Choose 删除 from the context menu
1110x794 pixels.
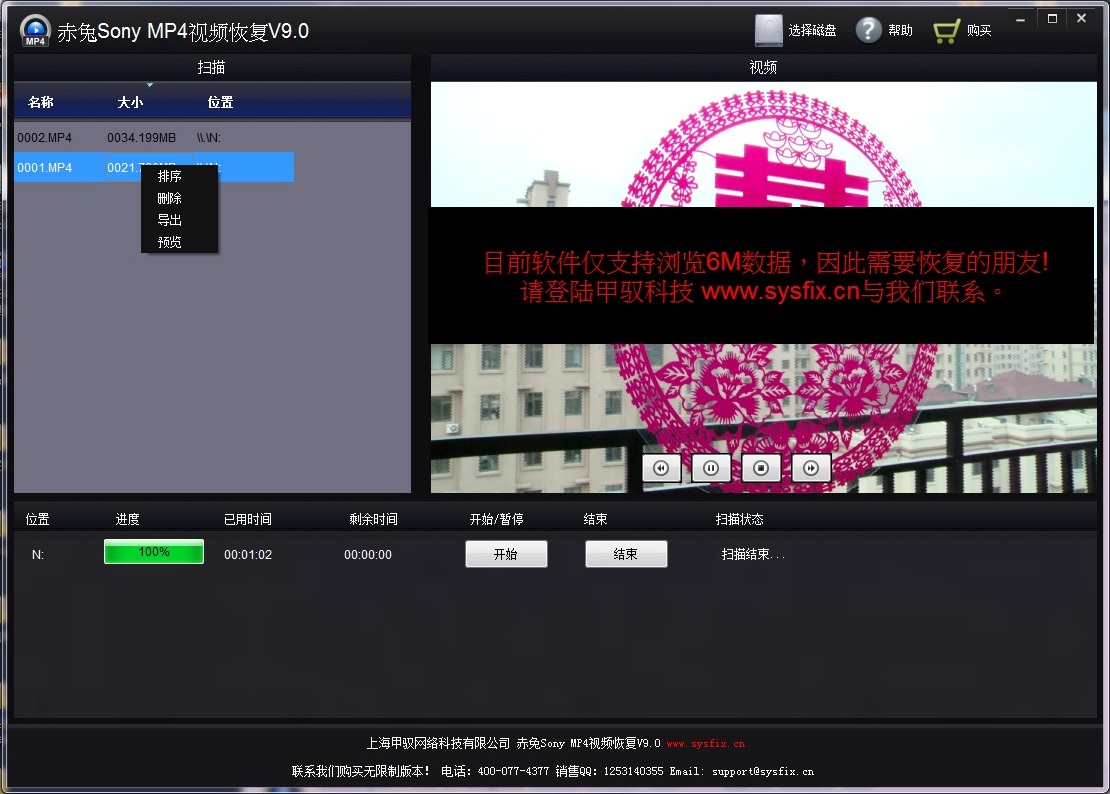[x=169, y=198]
